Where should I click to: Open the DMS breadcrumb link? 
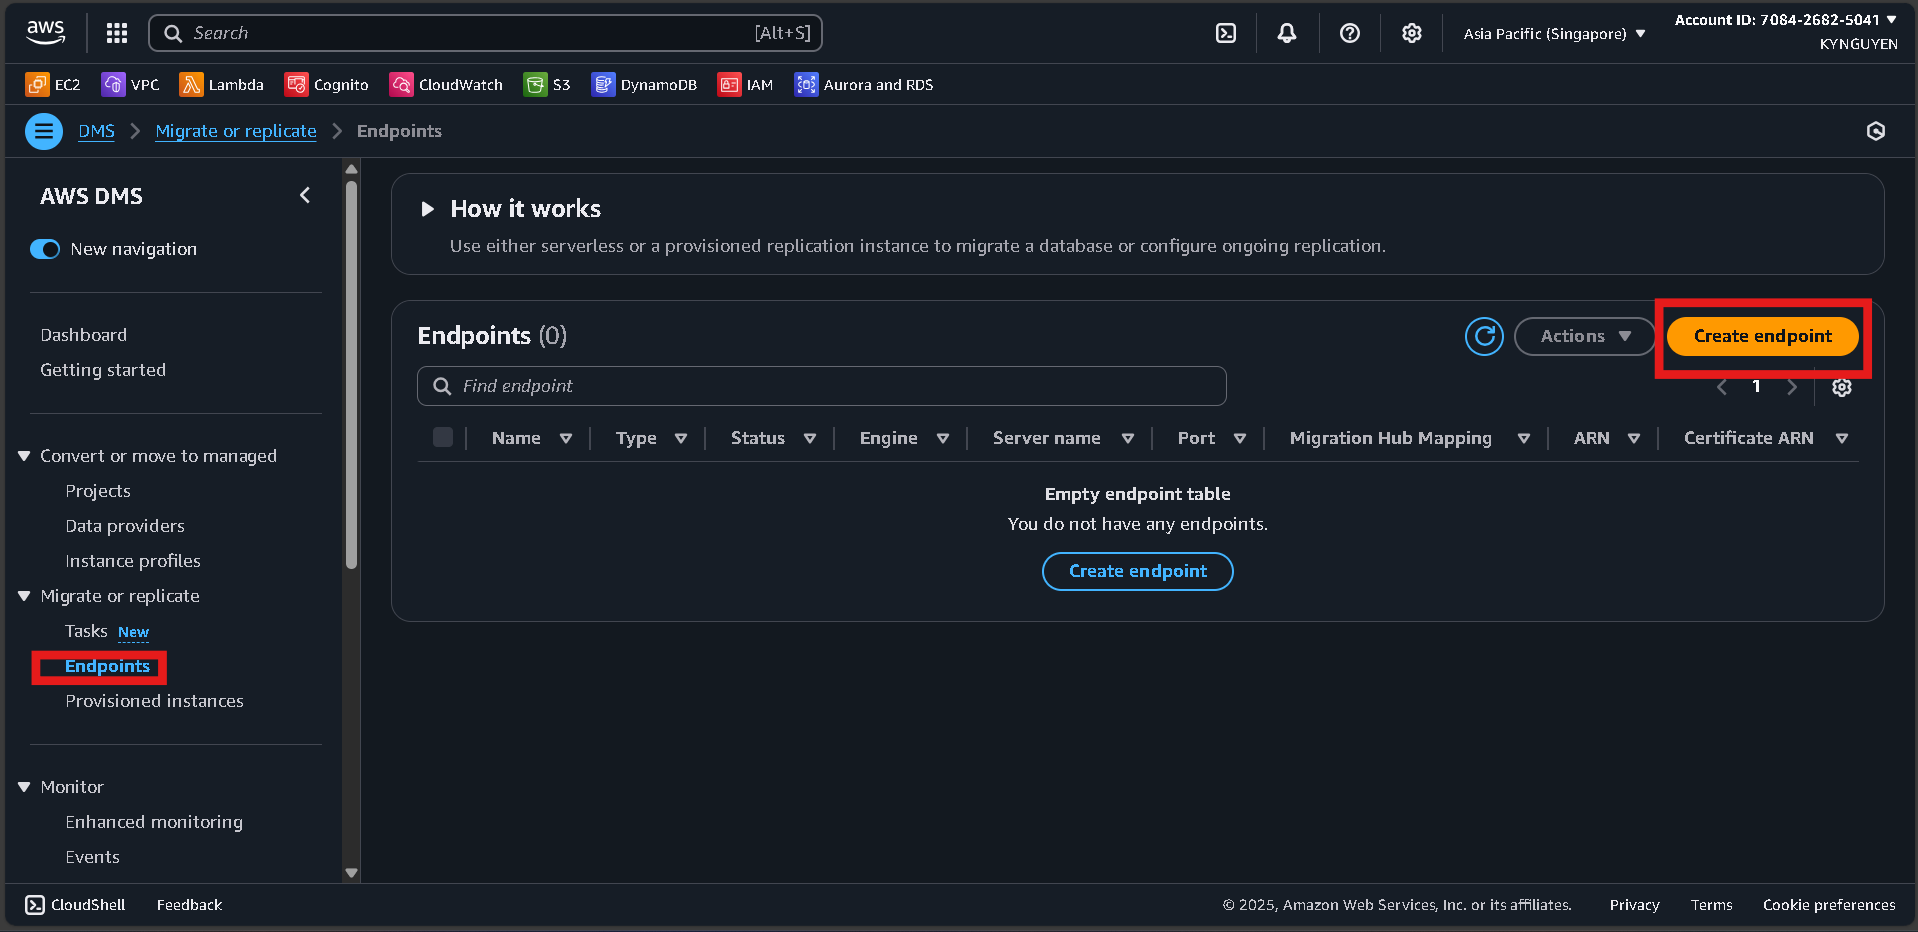96,131
